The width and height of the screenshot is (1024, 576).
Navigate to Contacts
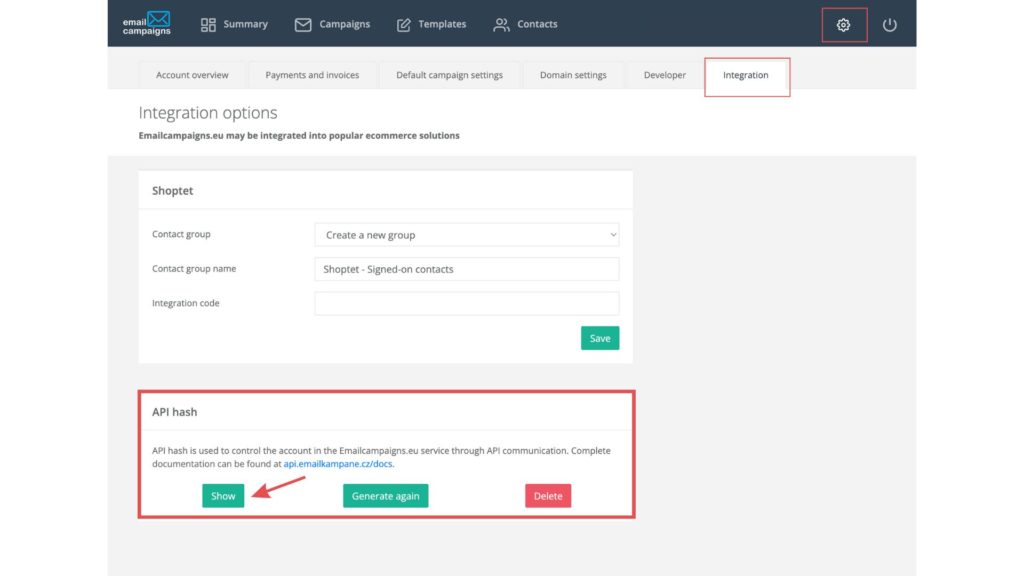(526, 24)
